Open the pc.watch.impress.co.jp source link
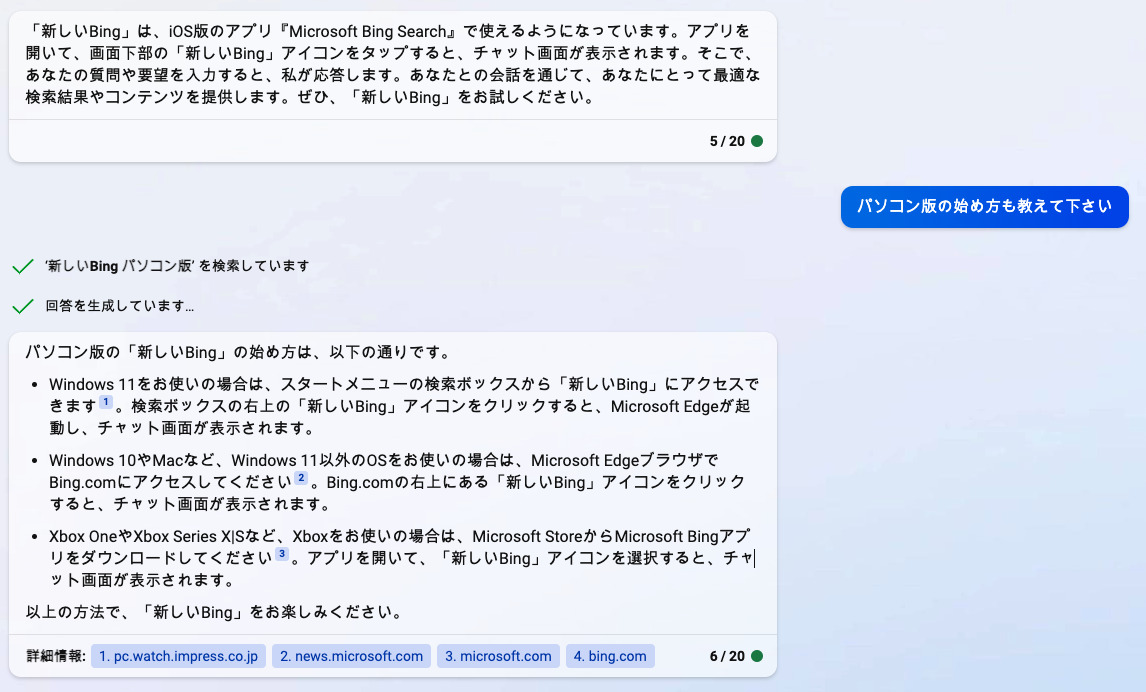Viewport: 1146px width, 692px height. 178,656
